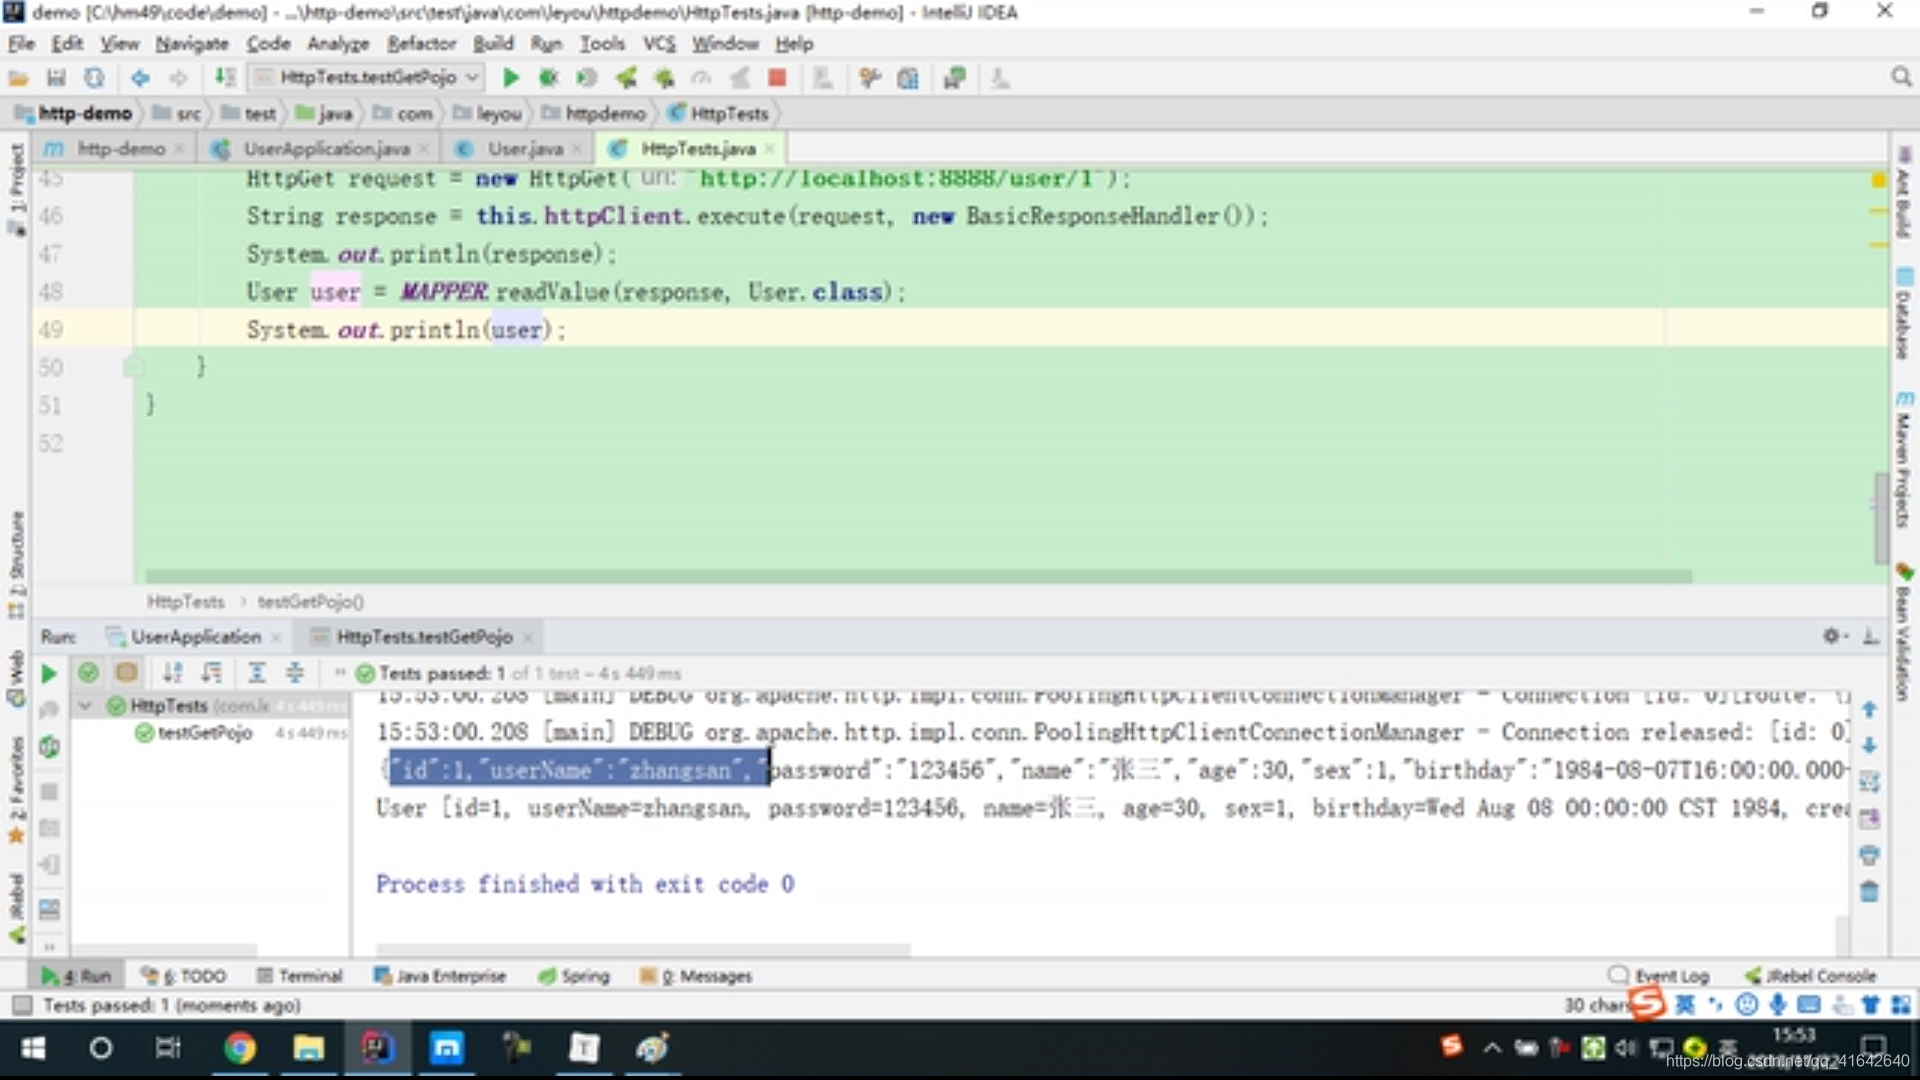Viewport: 1920px width, 1080px height.
Task: Toggle the Structure tool window stripe
Action: click(x=16, y=564)
